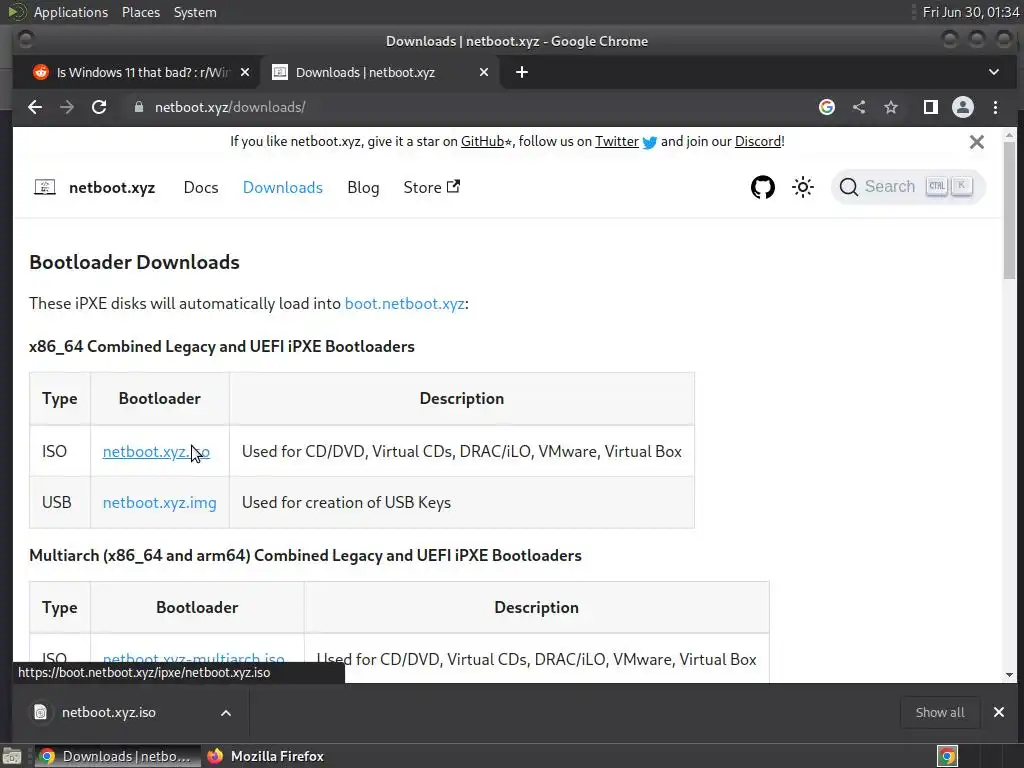Click the netboot.xyz site title
Viewport: 1024px width, 768px height.
(x=112, y=187)
